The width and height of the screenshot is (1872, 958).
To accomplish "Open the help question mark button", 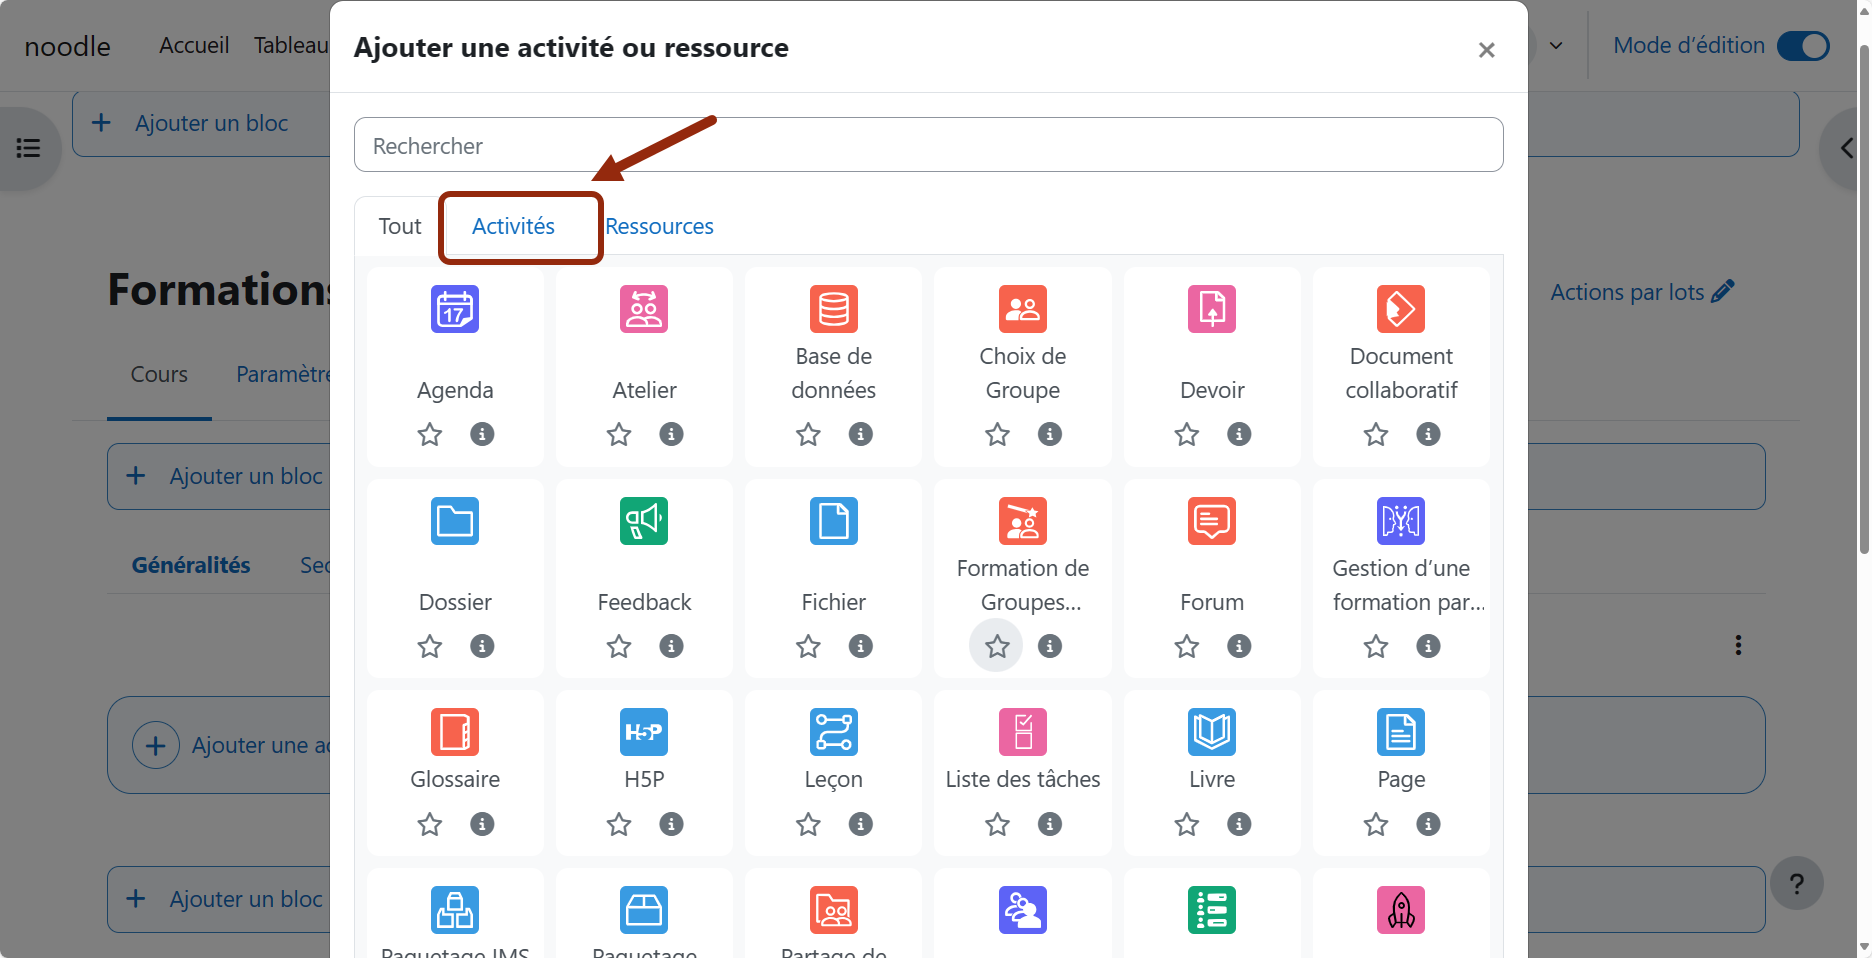I will (x=1797, y=884).
